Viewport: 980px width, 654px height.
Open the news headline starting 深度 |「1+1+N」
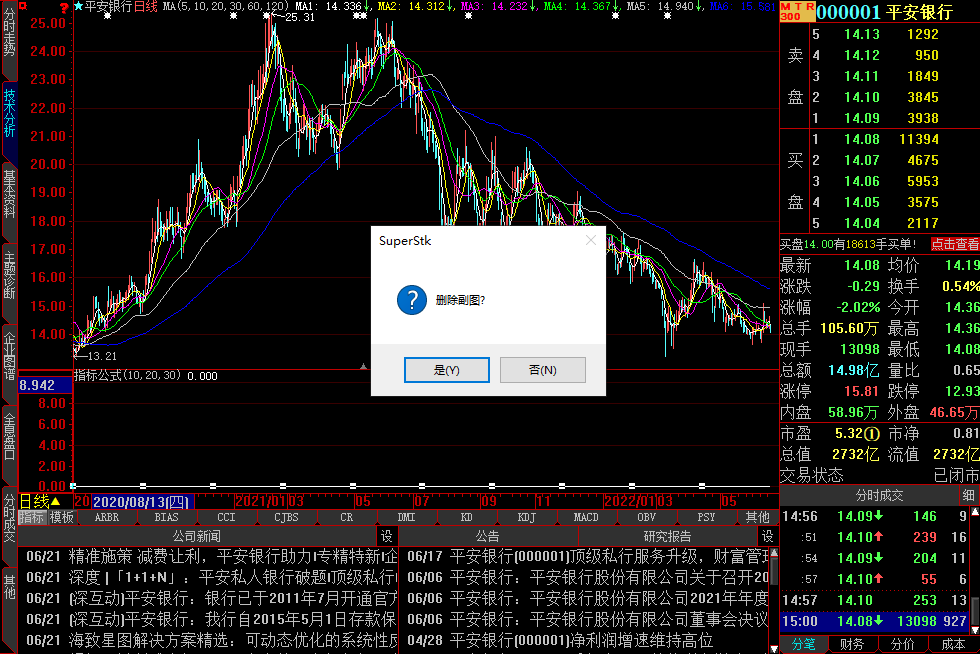point(212,578)
